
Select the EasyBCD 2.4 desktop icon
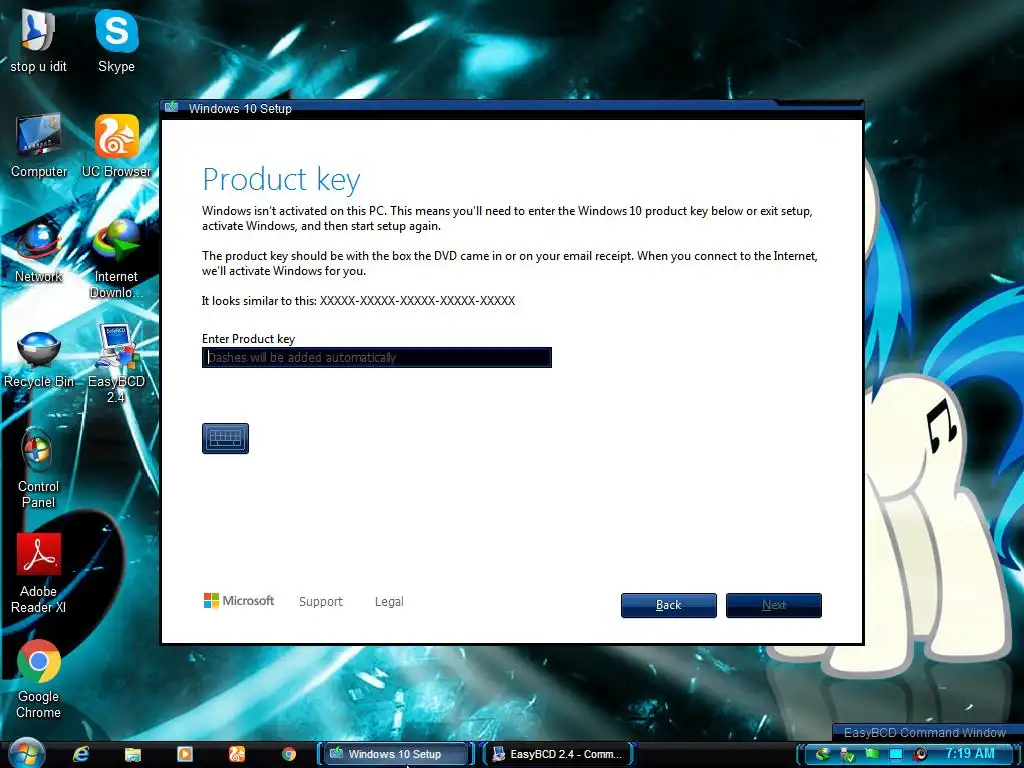click(116, 364)
